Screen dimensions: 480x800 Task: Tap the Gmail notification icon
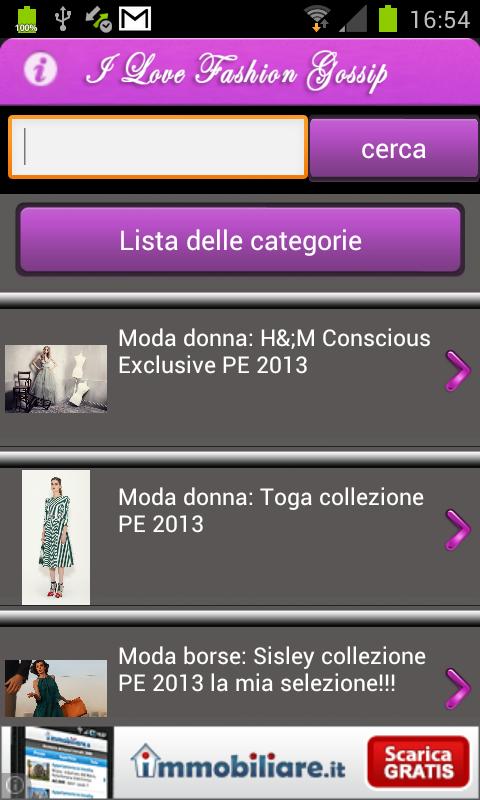[135, 19]
